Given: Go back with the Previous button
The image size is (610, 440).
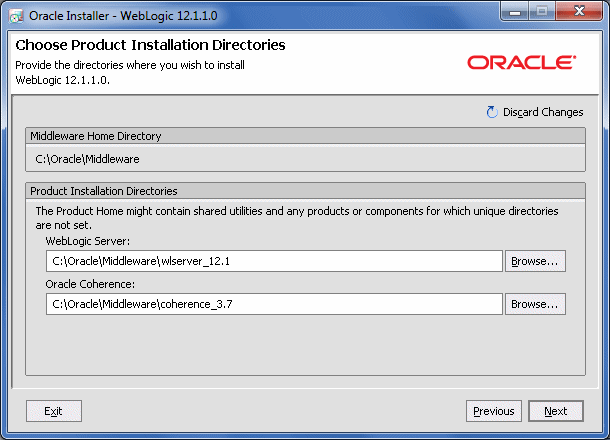Looking at the screenshot, I should pyautogui.click(x=494, y=411).
